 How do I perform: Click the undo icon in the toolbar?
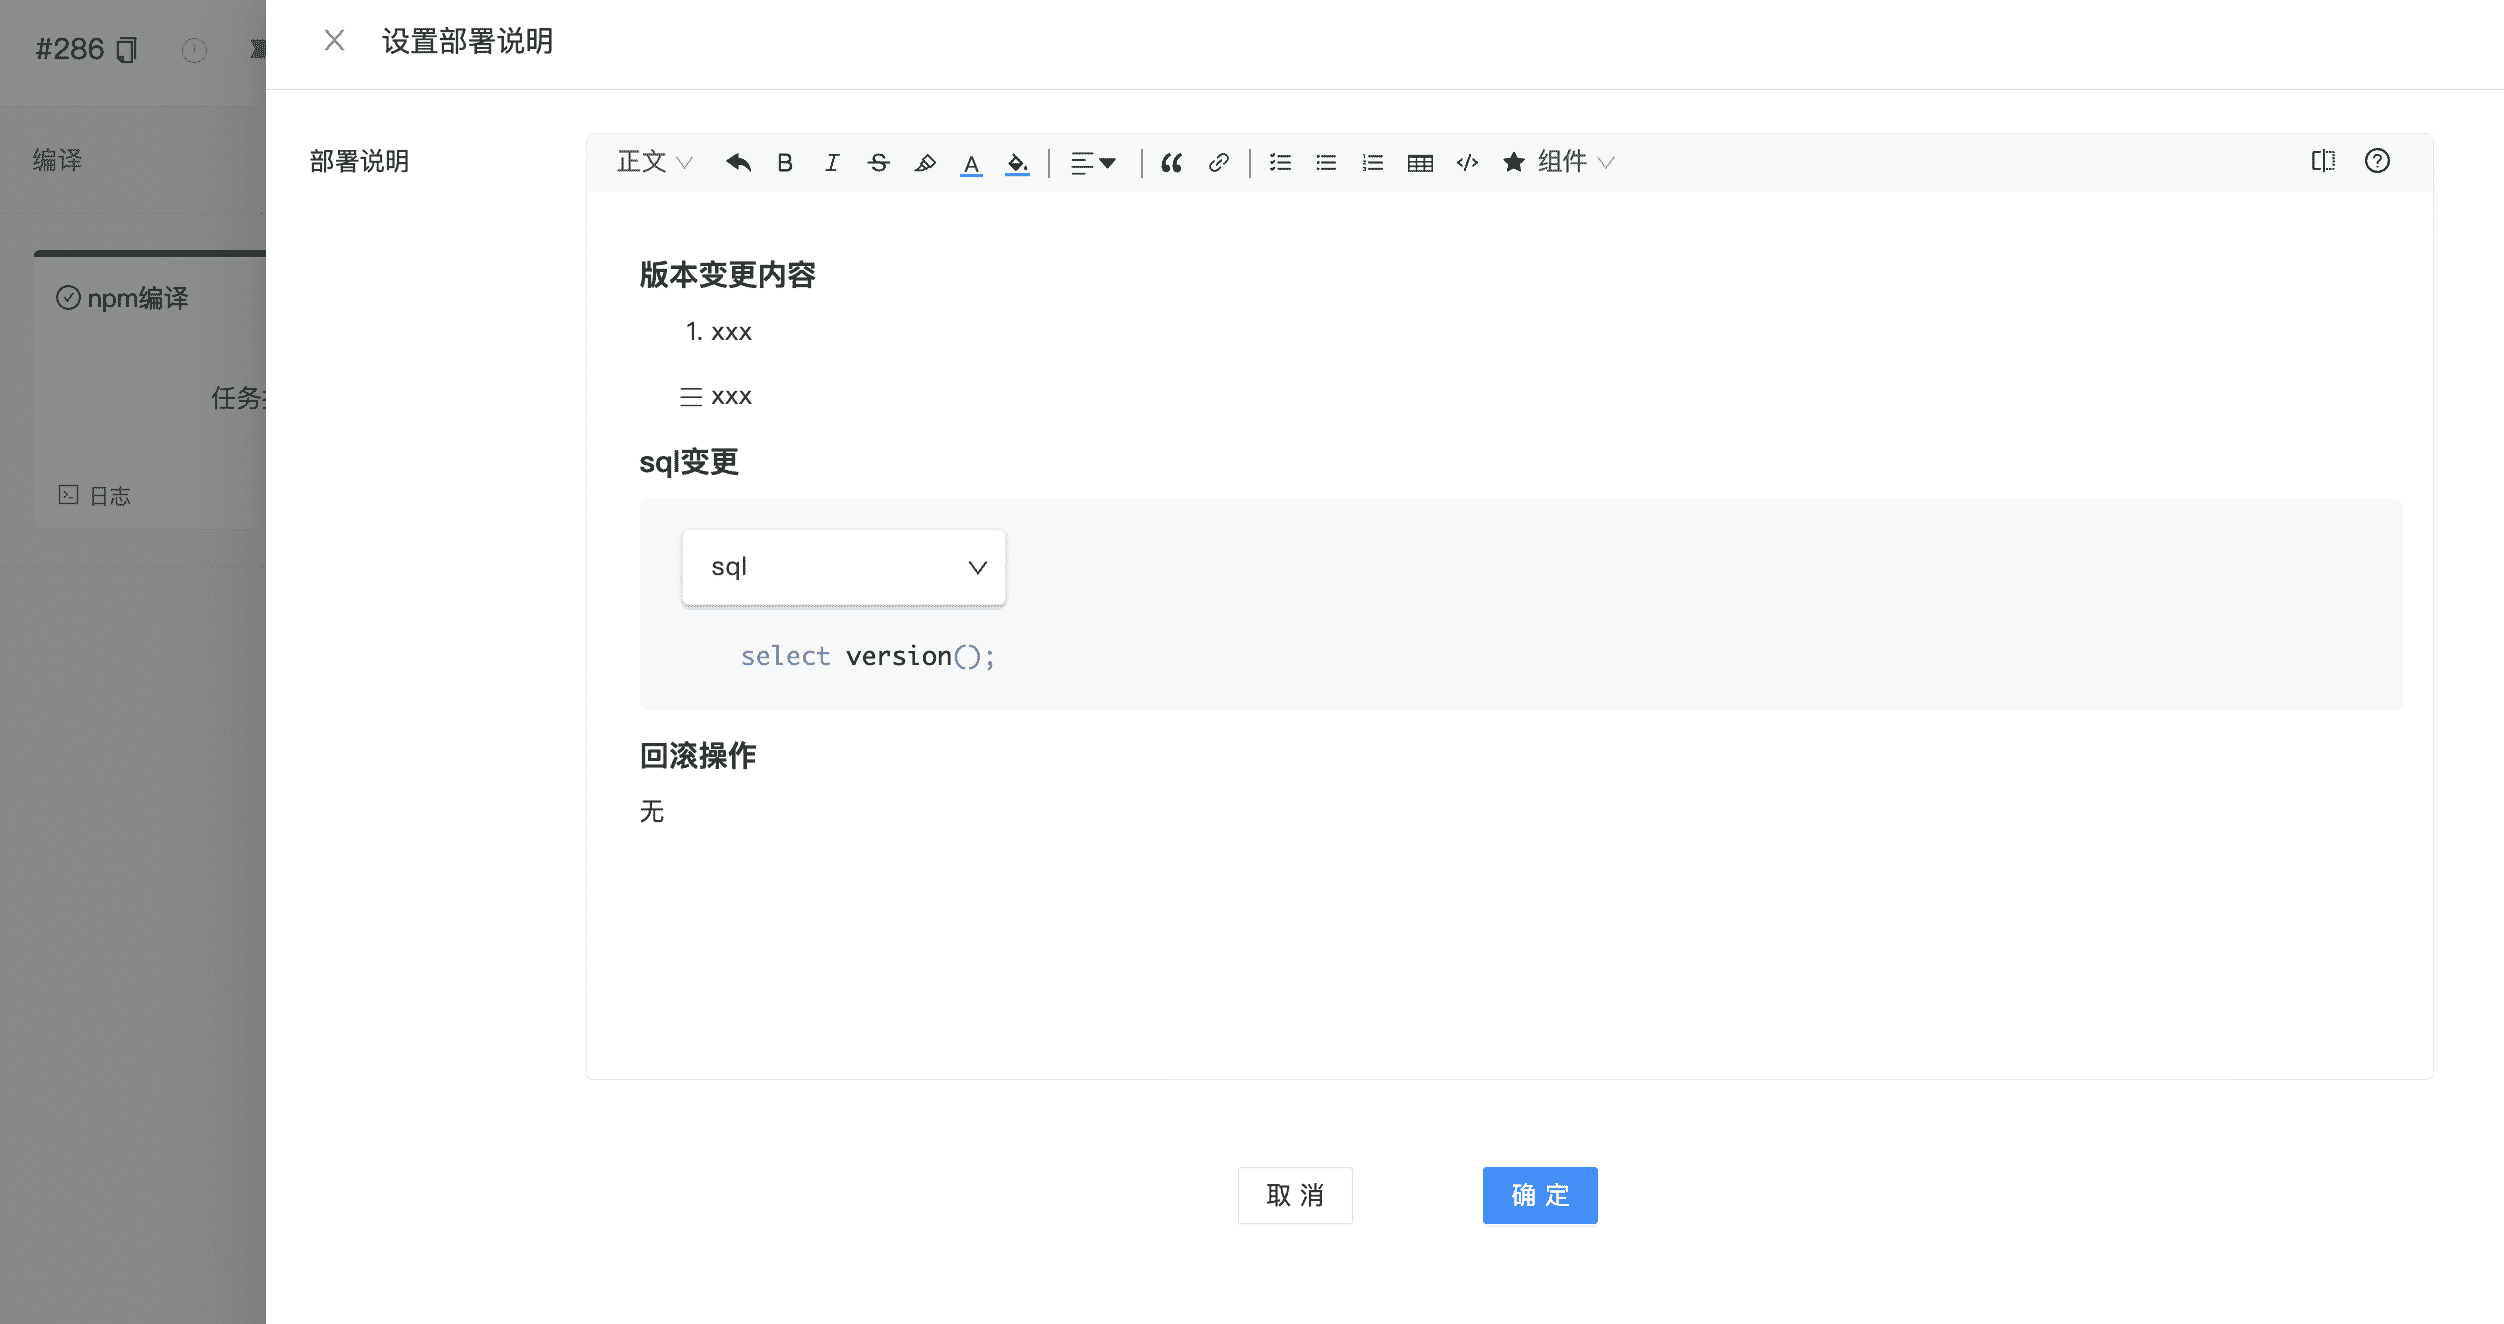[738, 162]
